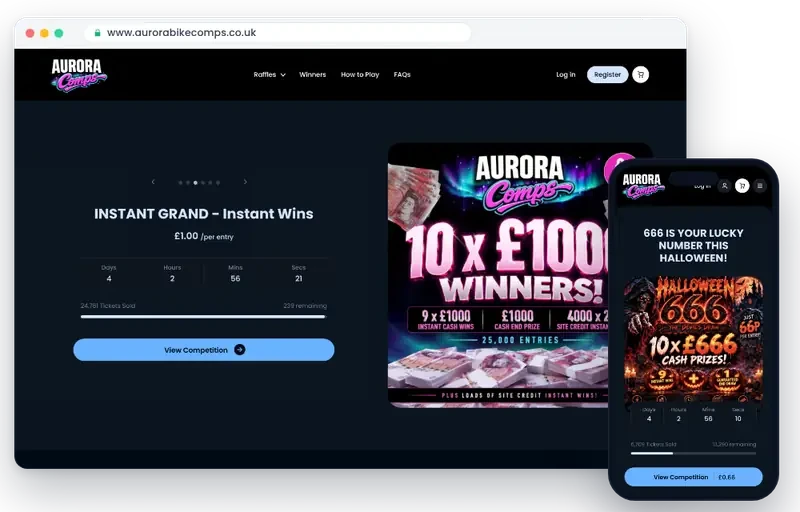
Task: Click the 666 IS YOUR LUCKY NUMBER heading
Action: (693, 245)
